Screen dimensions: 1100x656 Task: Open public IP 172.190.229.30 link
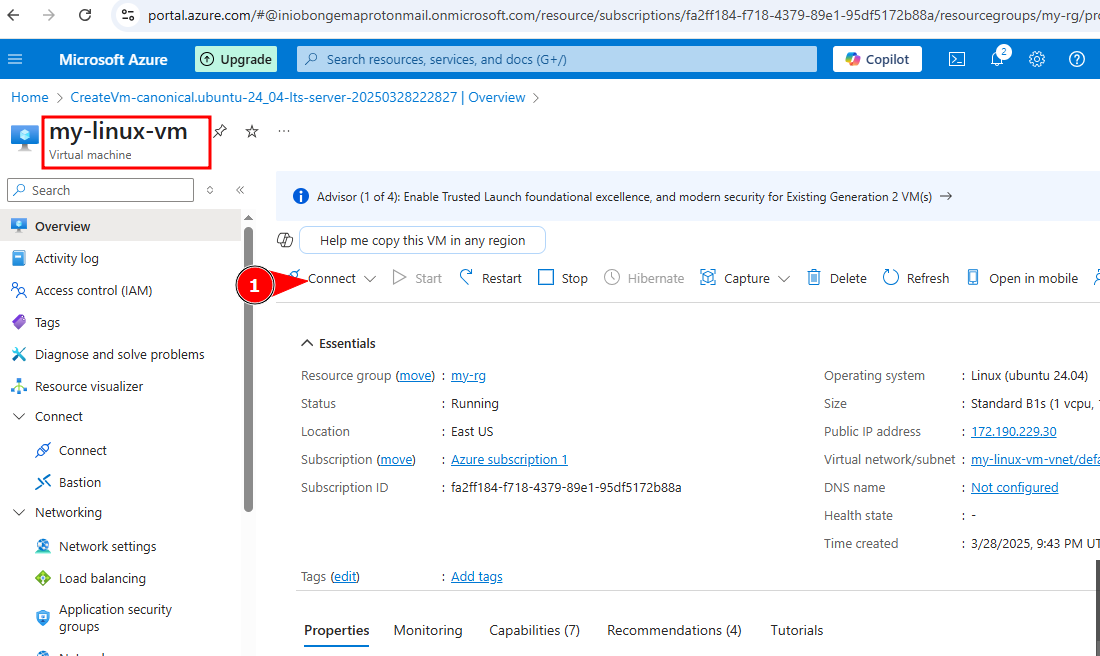click(1013, 431)
